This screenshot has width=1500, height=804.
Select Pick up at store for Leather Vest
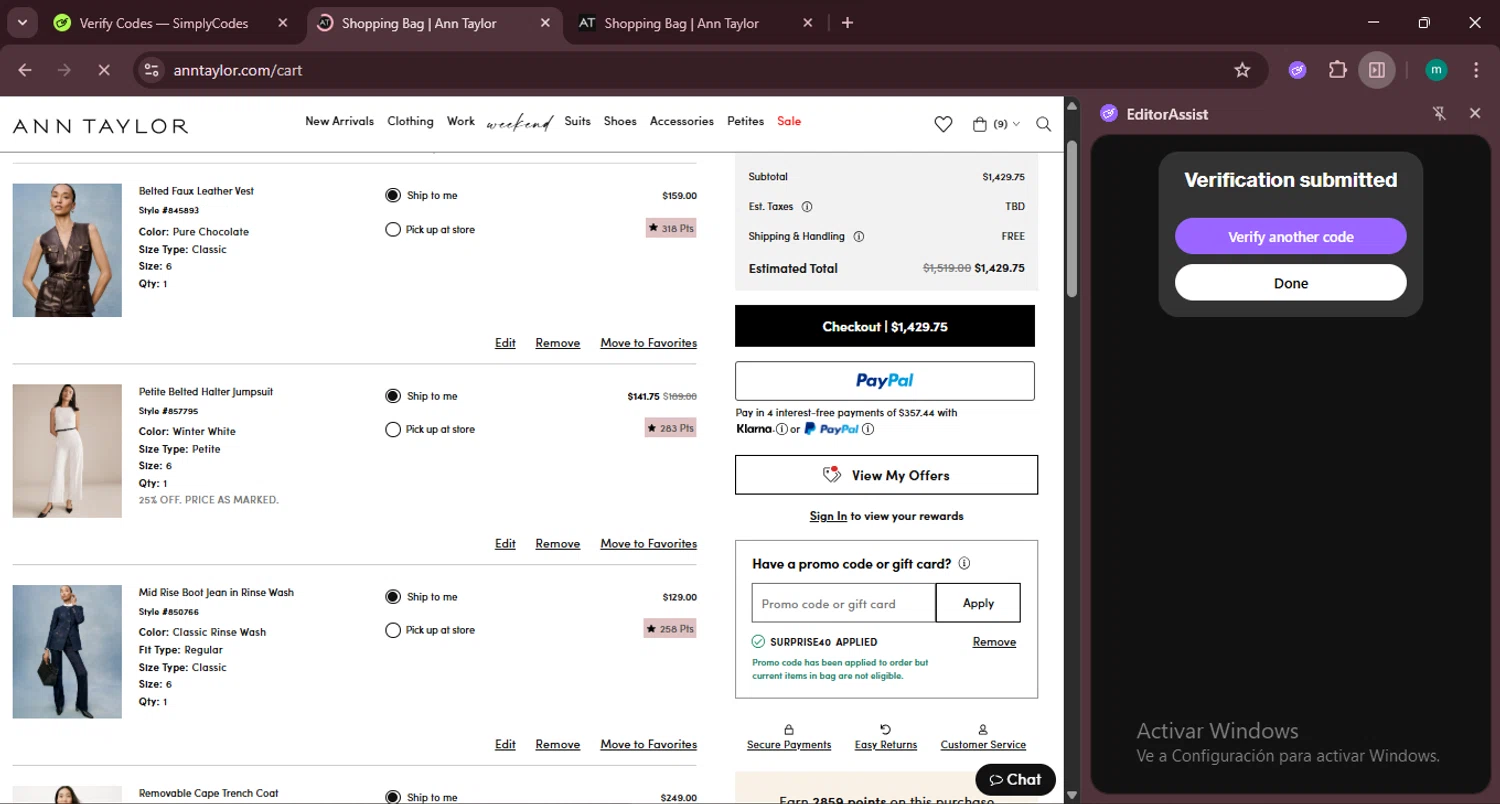point(393,230)
